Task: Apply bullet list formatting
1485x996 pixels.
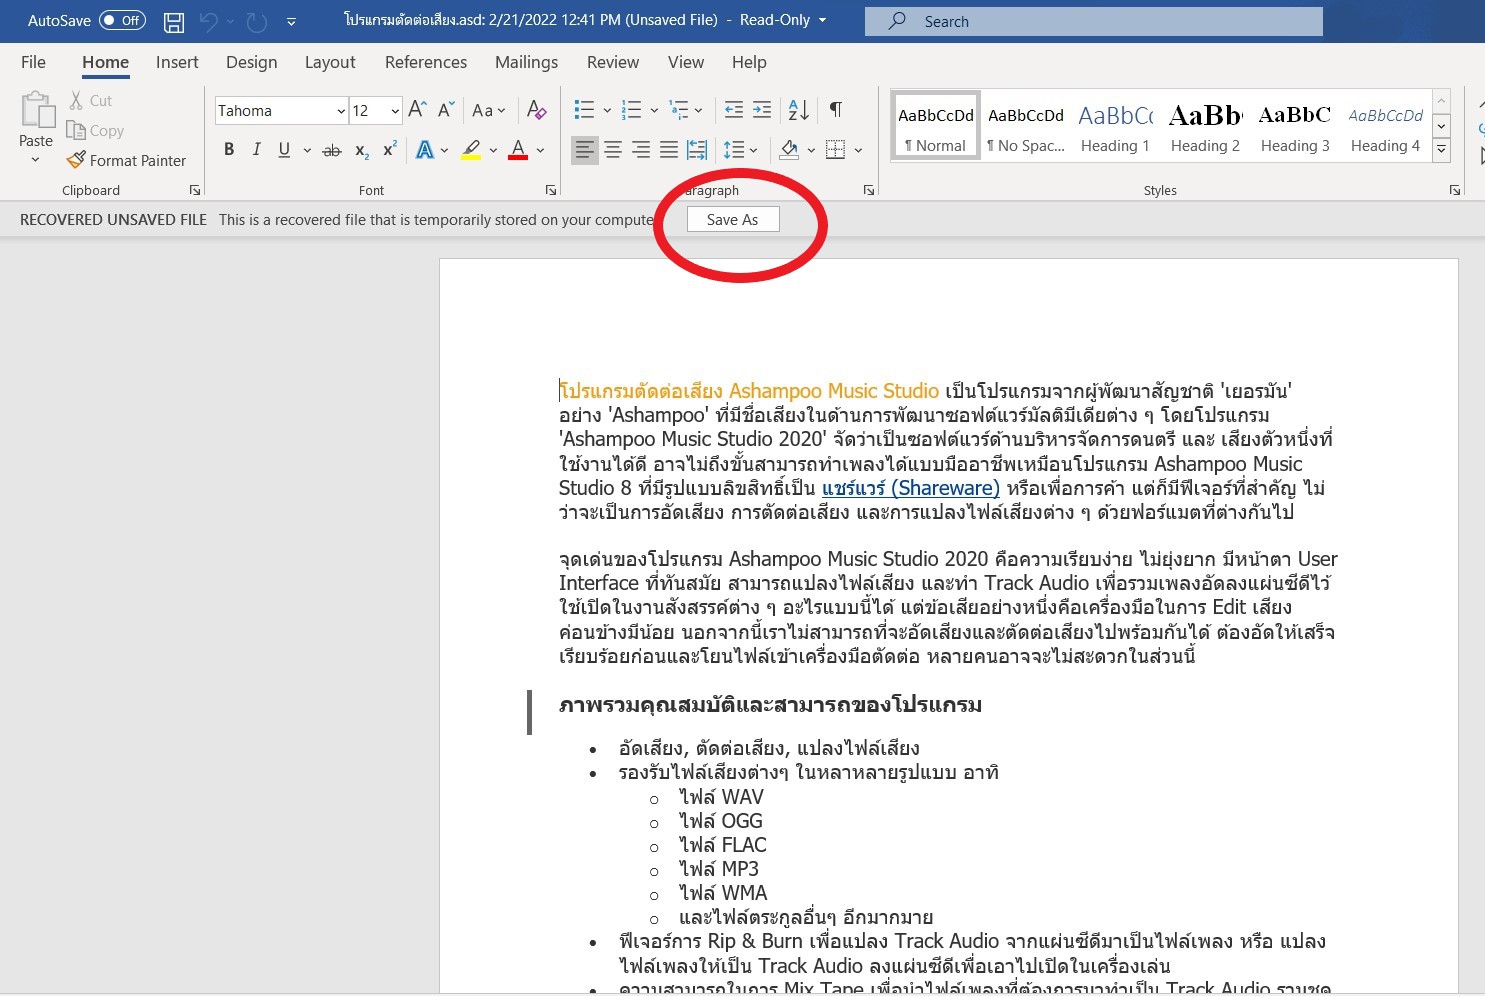Action: coord(585,110)
